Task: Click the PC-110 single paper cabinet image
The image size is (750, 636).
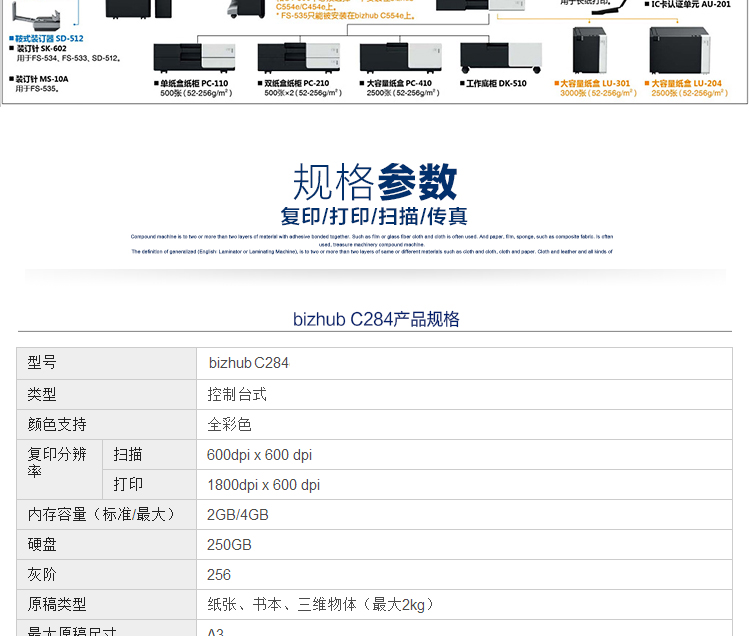Action: pyautogui.click(x=194, y=57)
